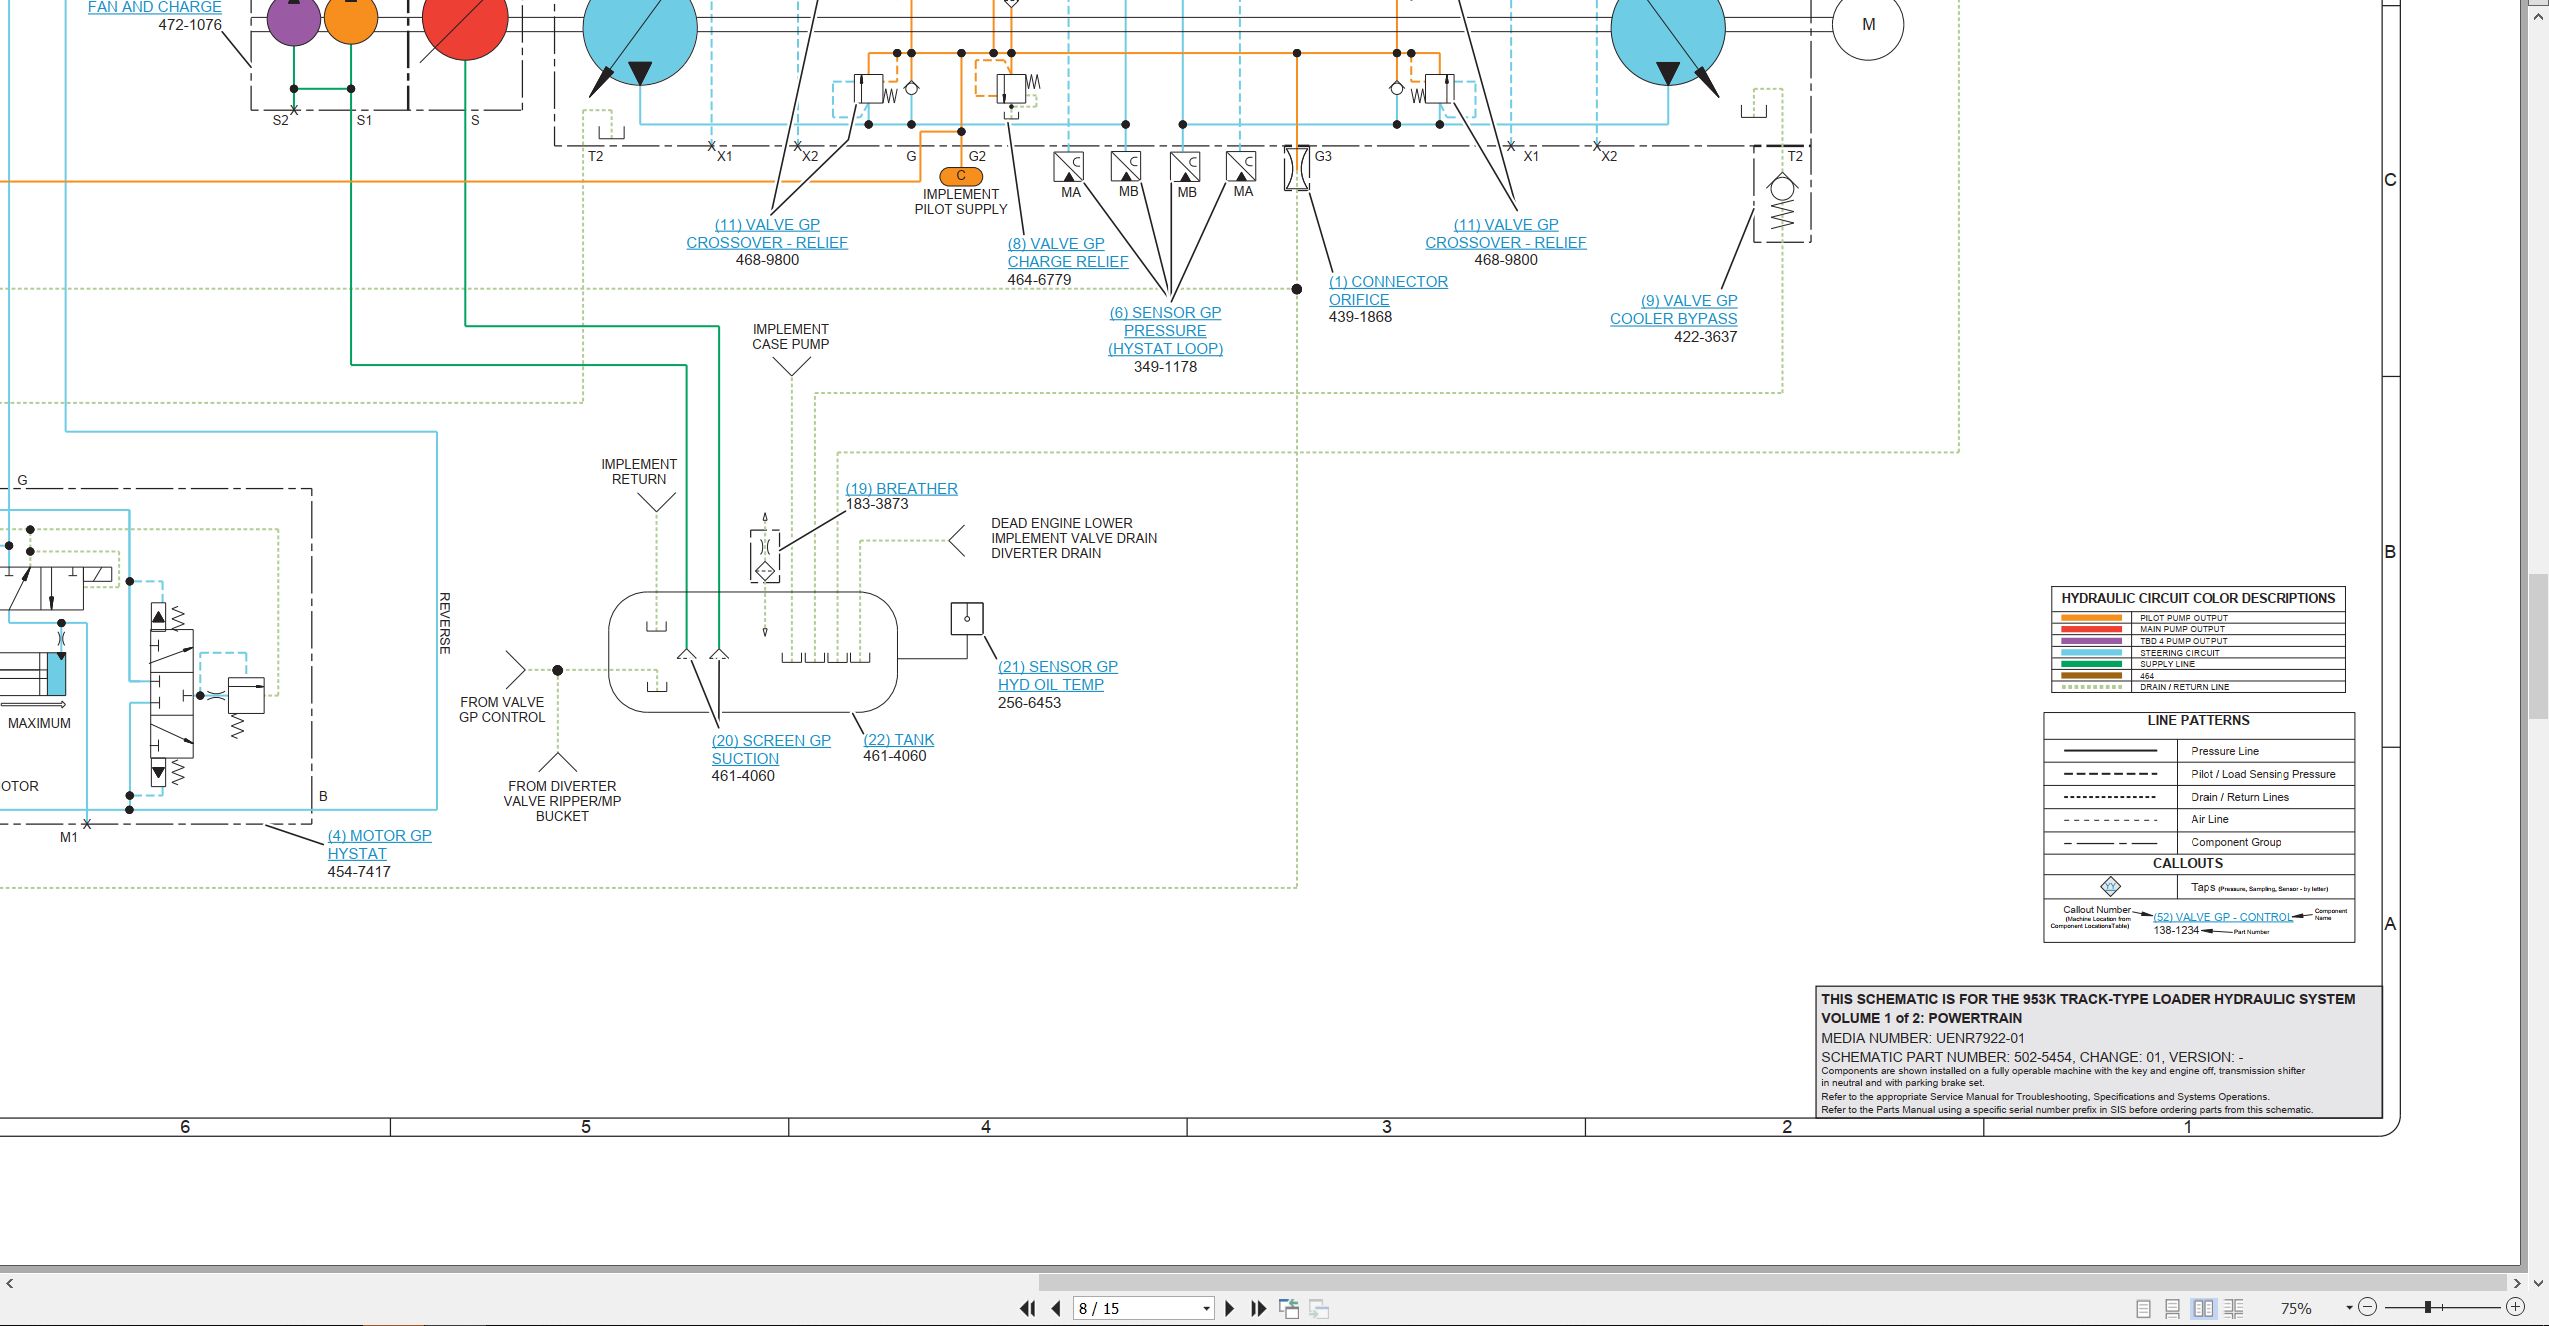Screen dimensions: 2549x1326
Task: Open the (21) SENSOR GP HYD OIL TEMP link
Action: [1058, 676]
